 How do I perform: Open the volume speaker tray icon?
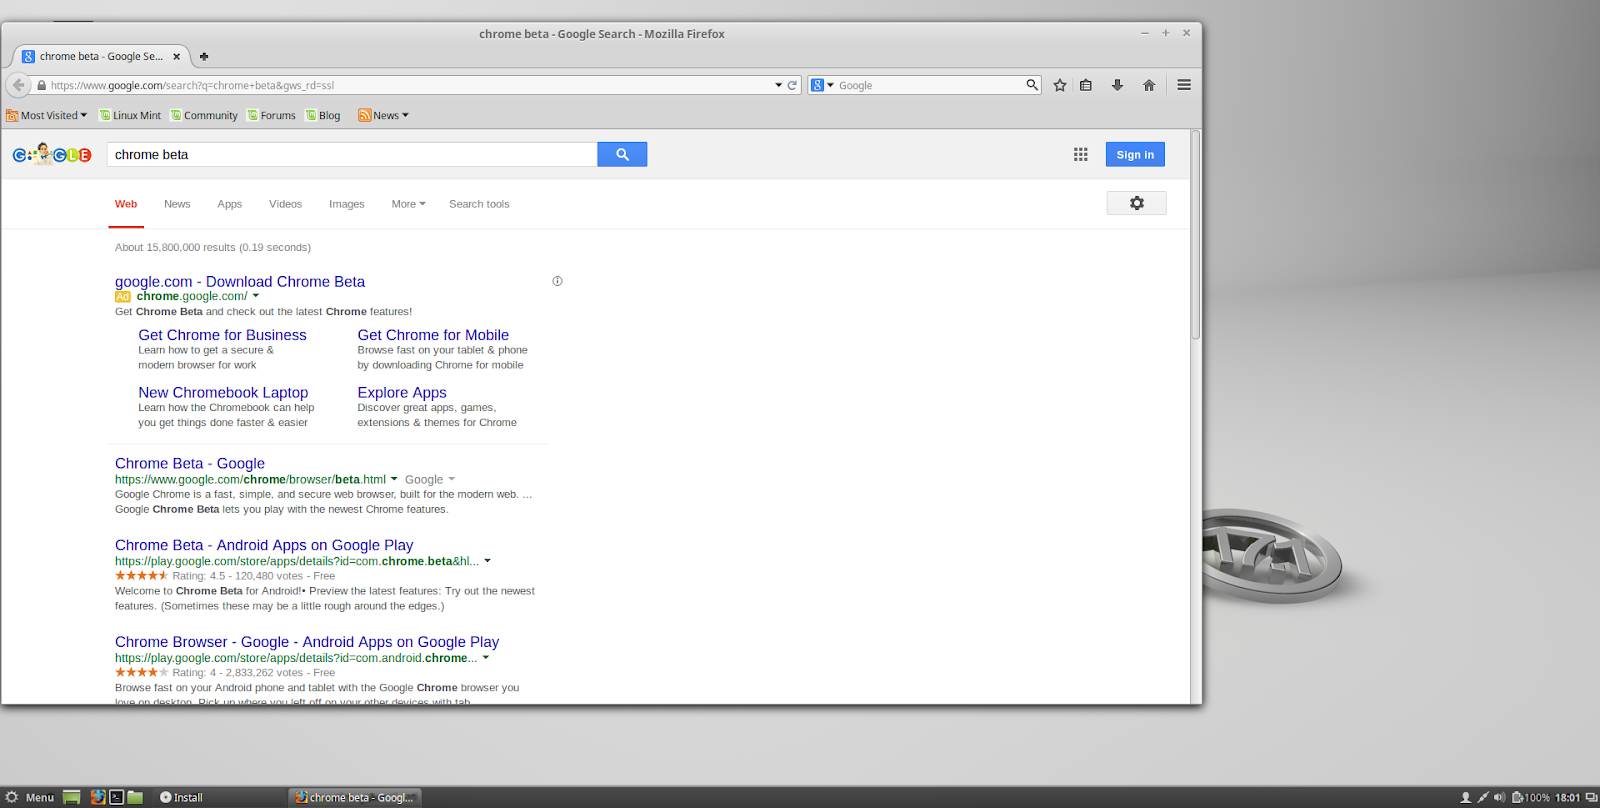click(1499, 797)
